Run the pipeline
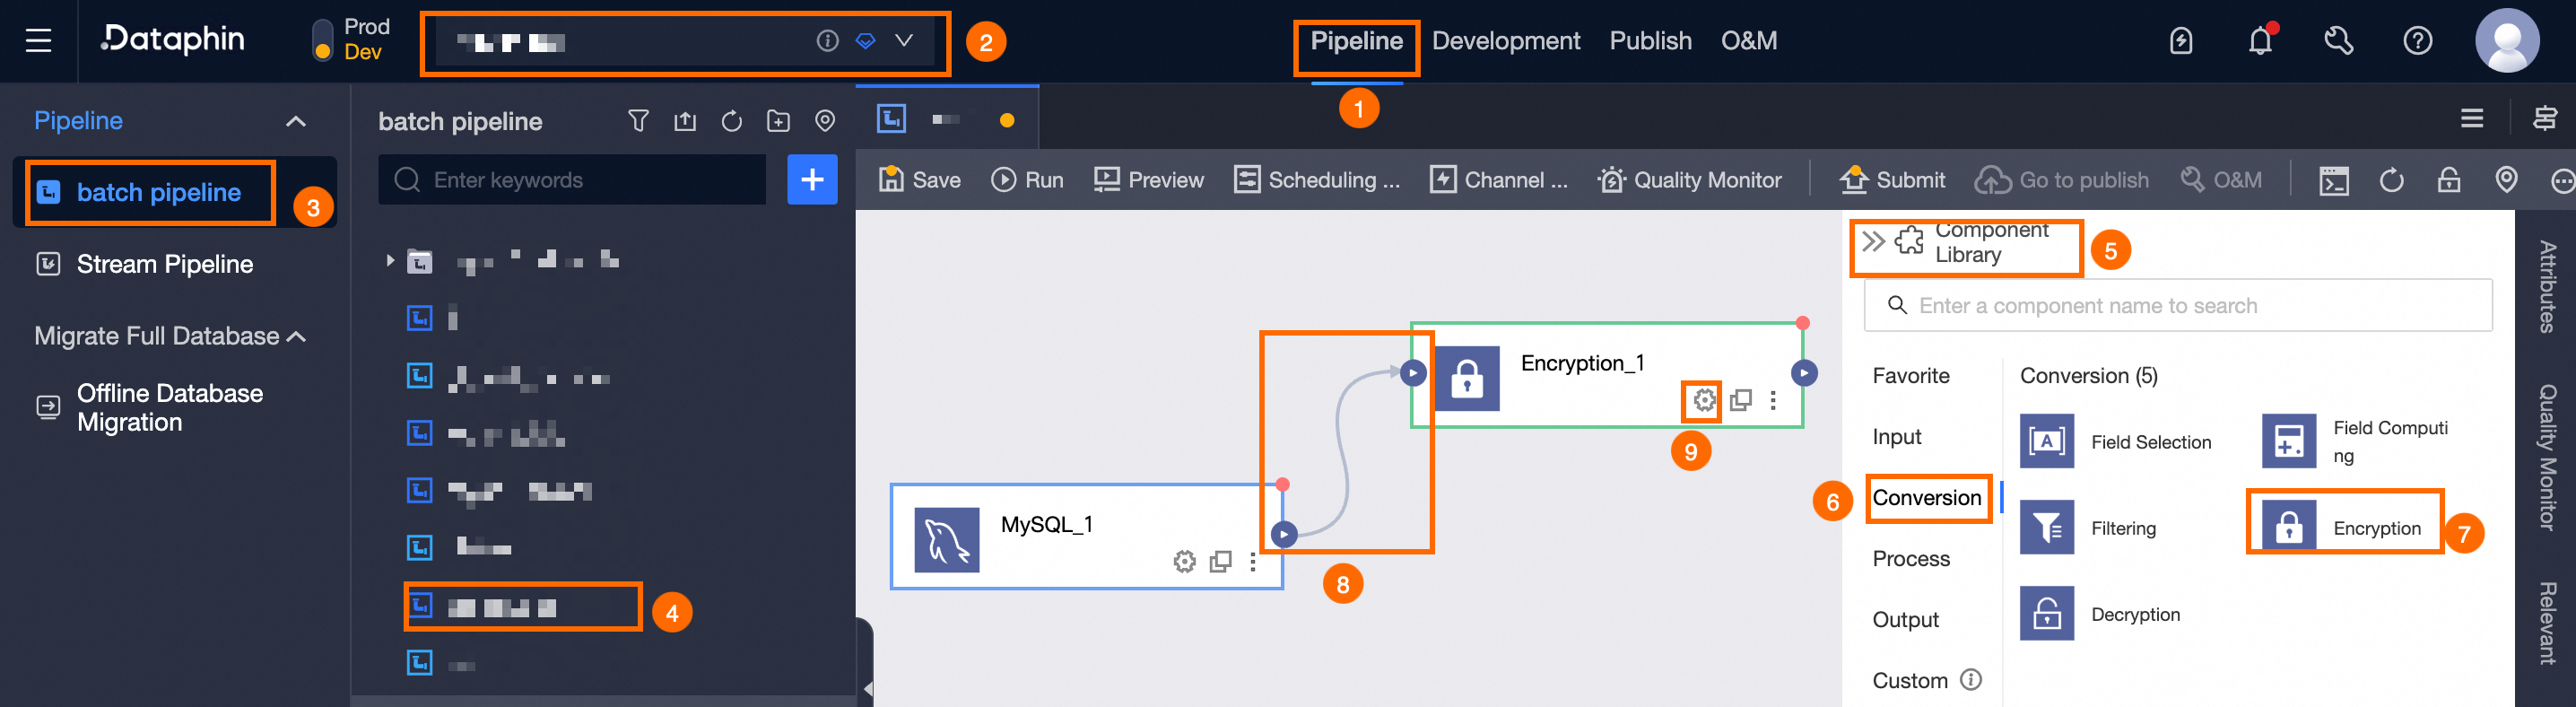This screenshot has width=2576, height=707. pos(1027,180)
